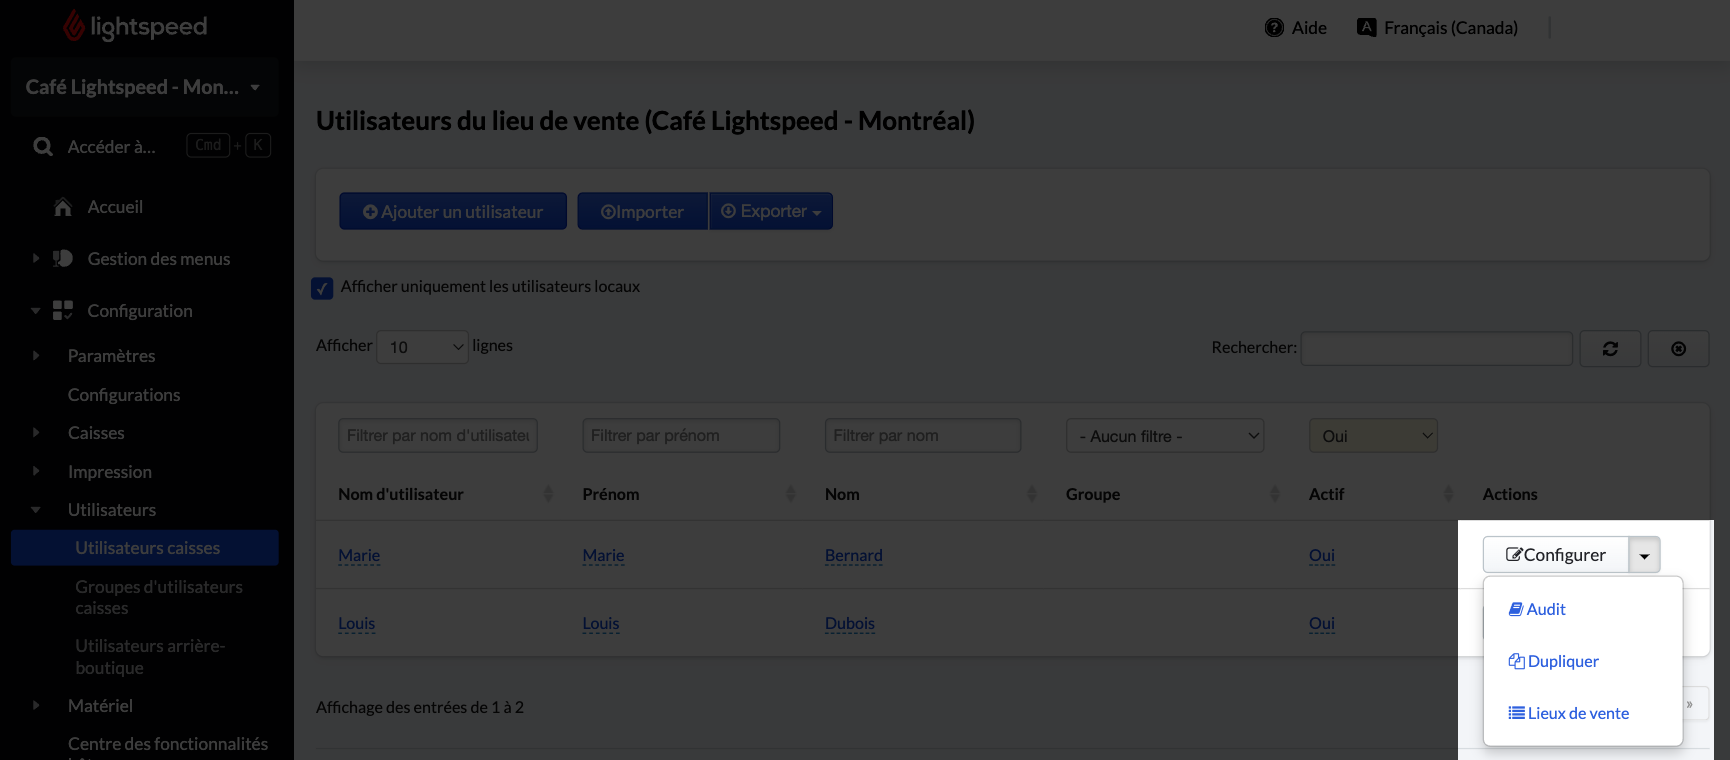Open Utilisateurs caisses in the sidebar
Viewport: 1730px width, 760px height.
pyautogui.click(x=145, y=548)
